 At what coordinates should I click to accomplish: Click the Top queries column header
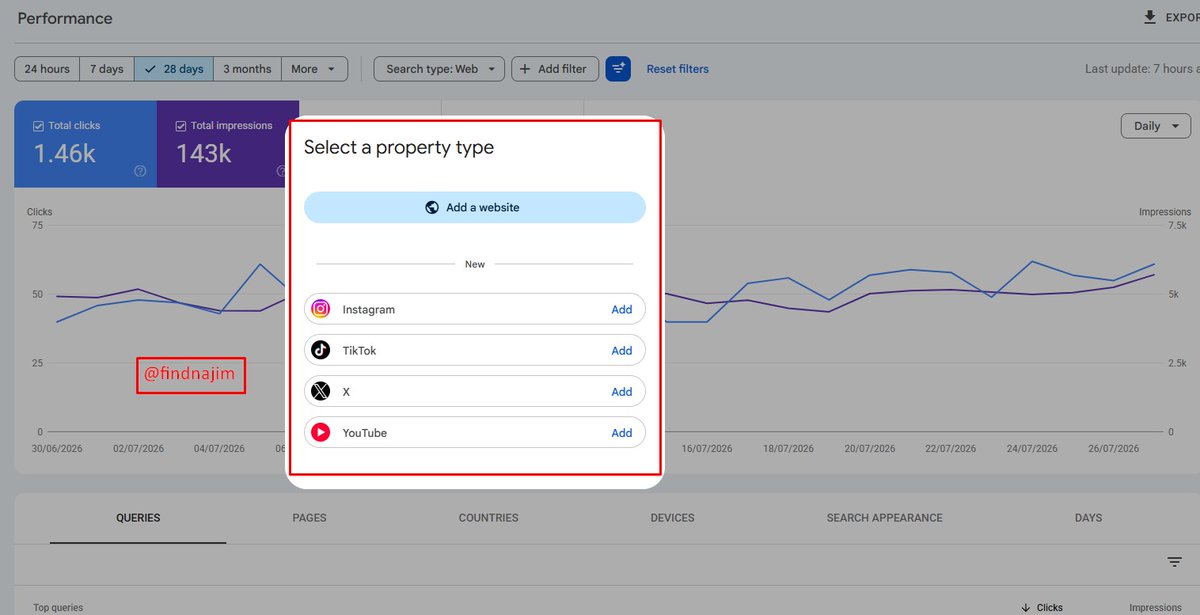point(58,607)
